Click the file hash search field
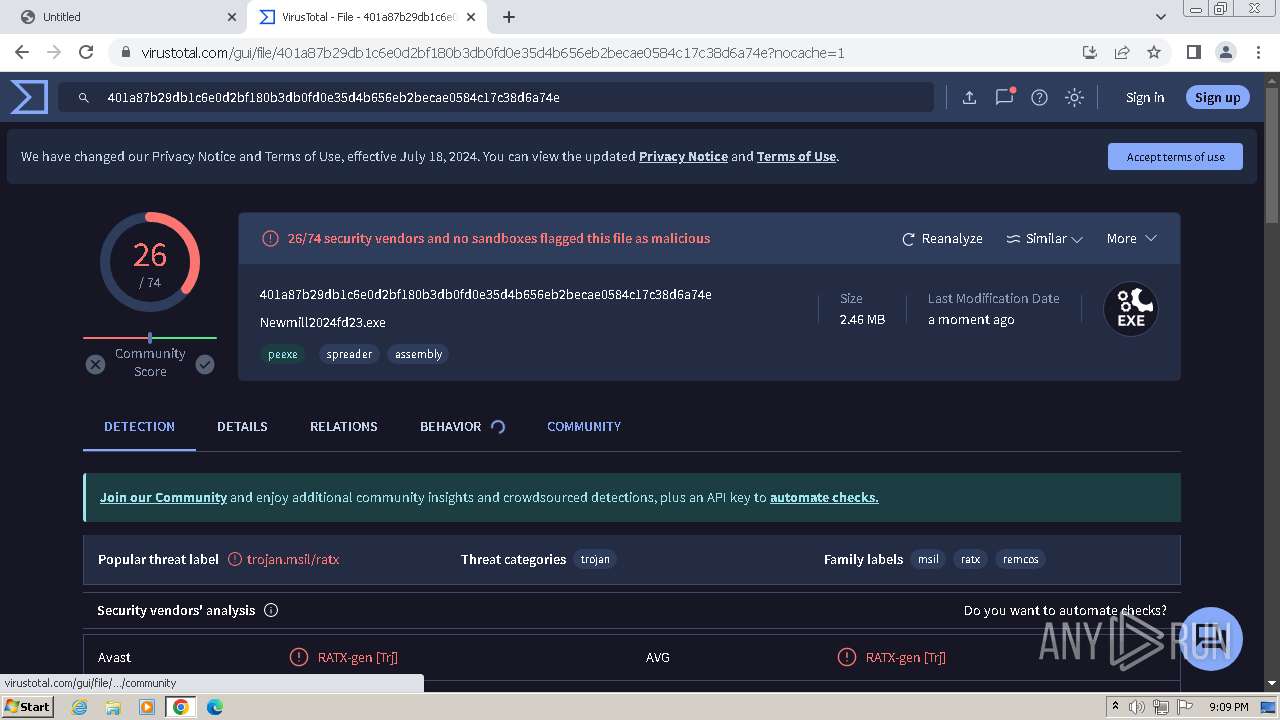The height and width of the screenshot is (720, 1280). click(496, 97)
